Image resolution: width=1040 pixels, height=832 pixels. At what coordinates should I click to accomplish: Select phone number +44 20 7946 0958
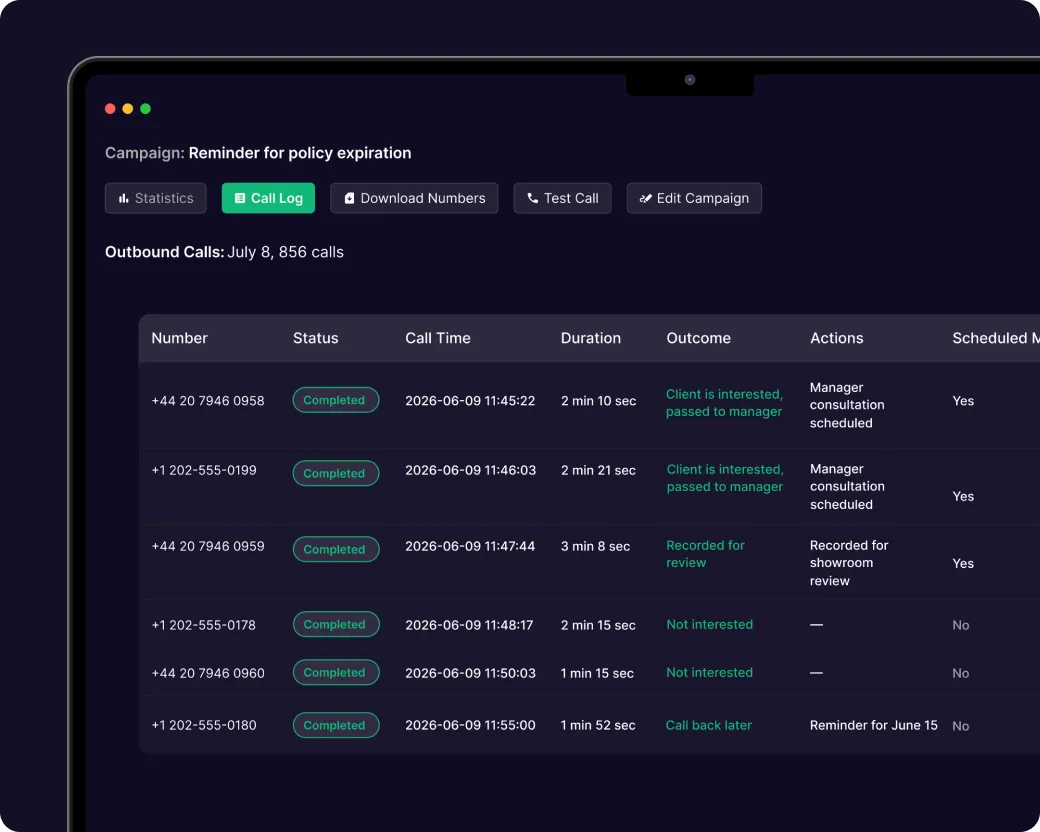pyautogui.click(x=208, y=401)
